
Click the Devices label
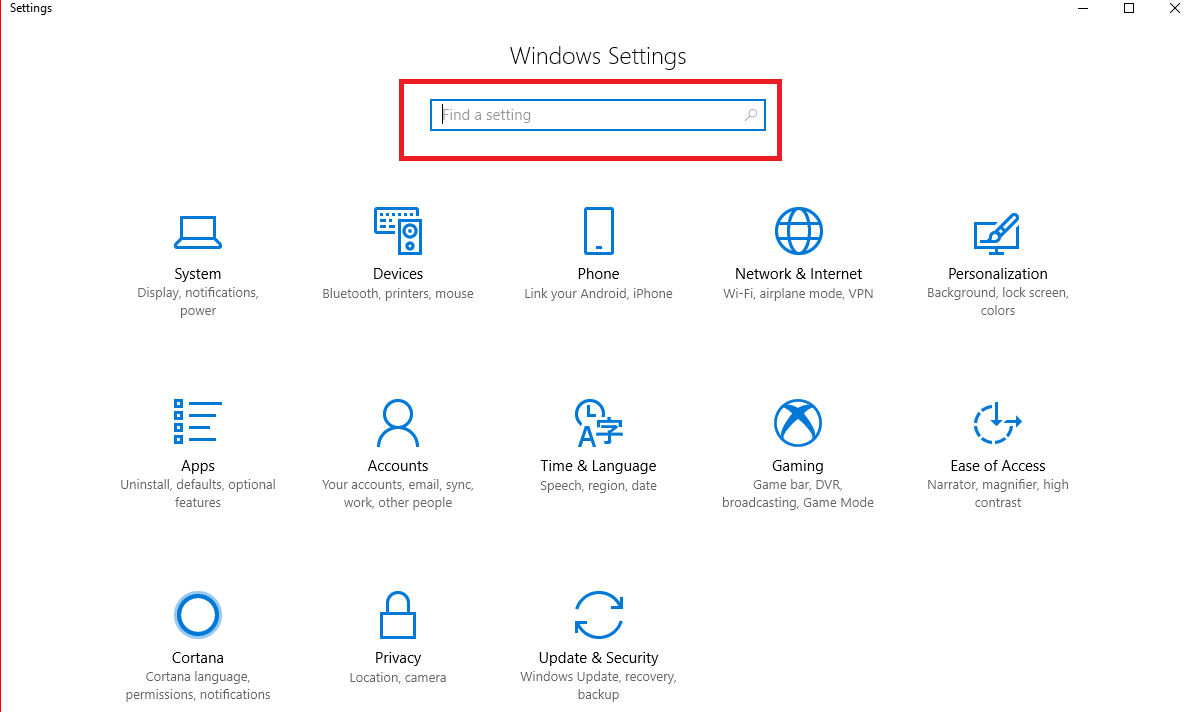coord(398,274)
